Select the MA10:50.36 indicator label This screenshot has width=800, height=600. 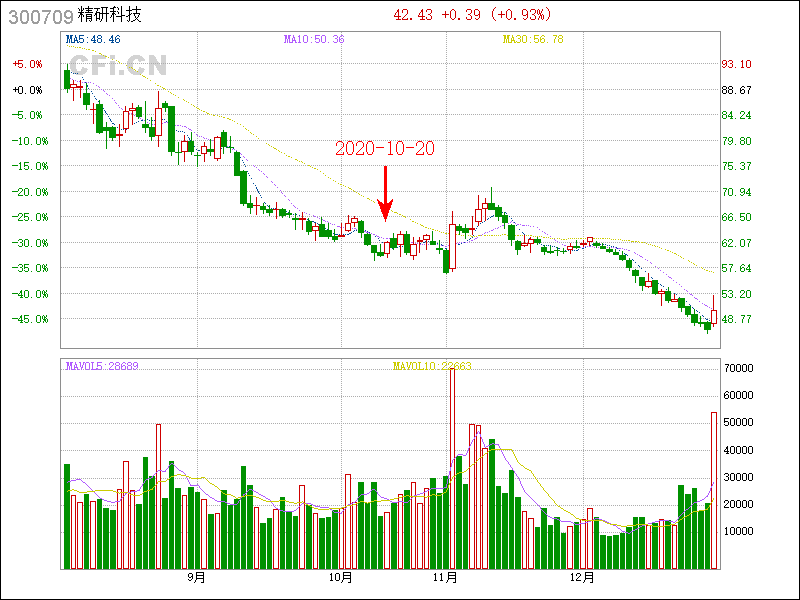coord(314,39)
